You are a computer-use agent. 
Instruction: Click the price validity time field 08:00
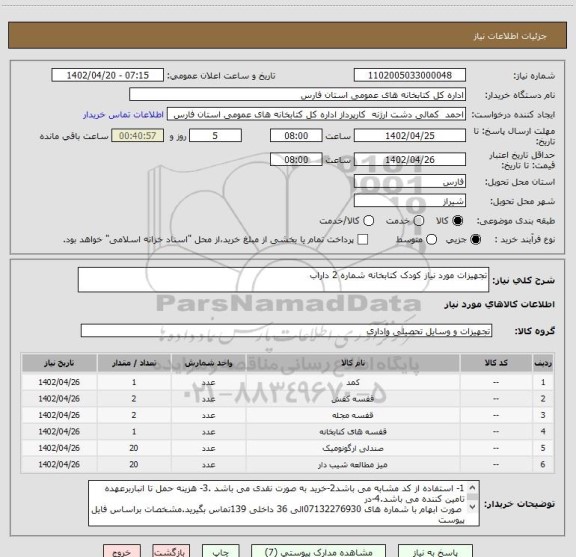296,159
